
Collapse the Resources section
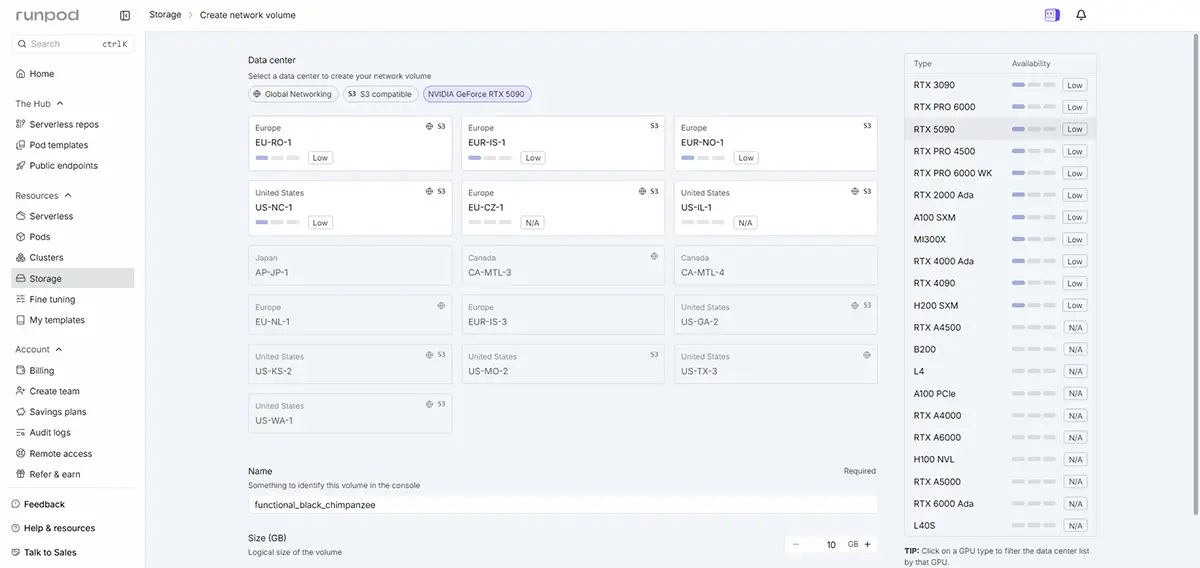[x=68, y=196]
